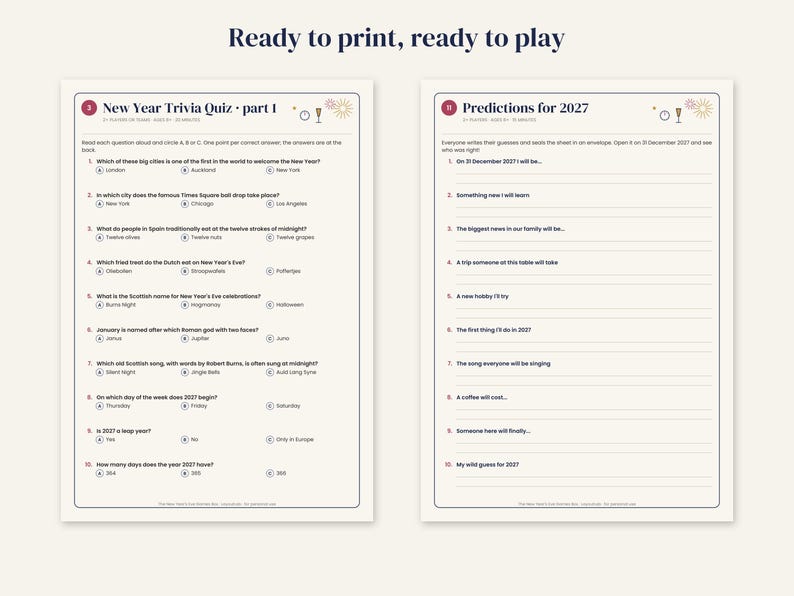Click the question 'How many days does the year 2027 have?'
The height and width of the screenshot is (596, 794).
[155, 464]
